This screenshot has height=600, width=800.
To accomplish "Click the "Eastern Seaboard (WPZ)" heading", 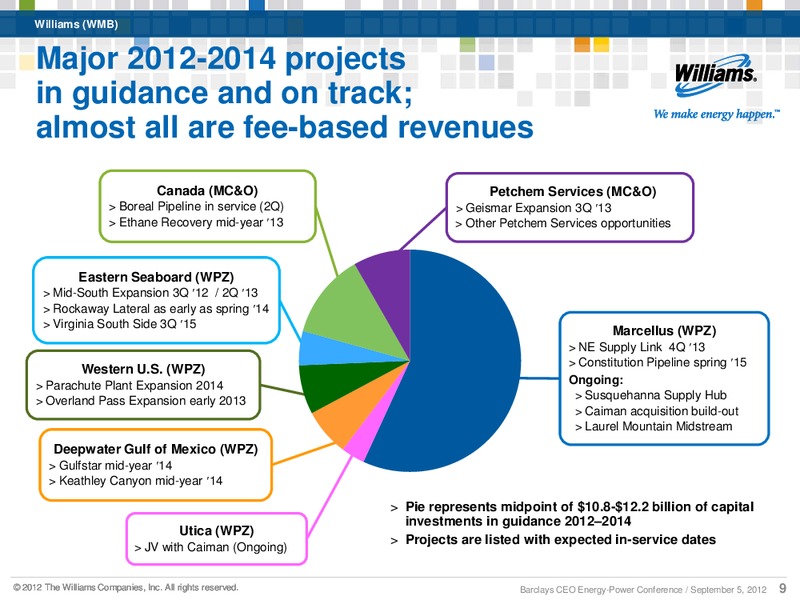I will click(x=156, y=277).
